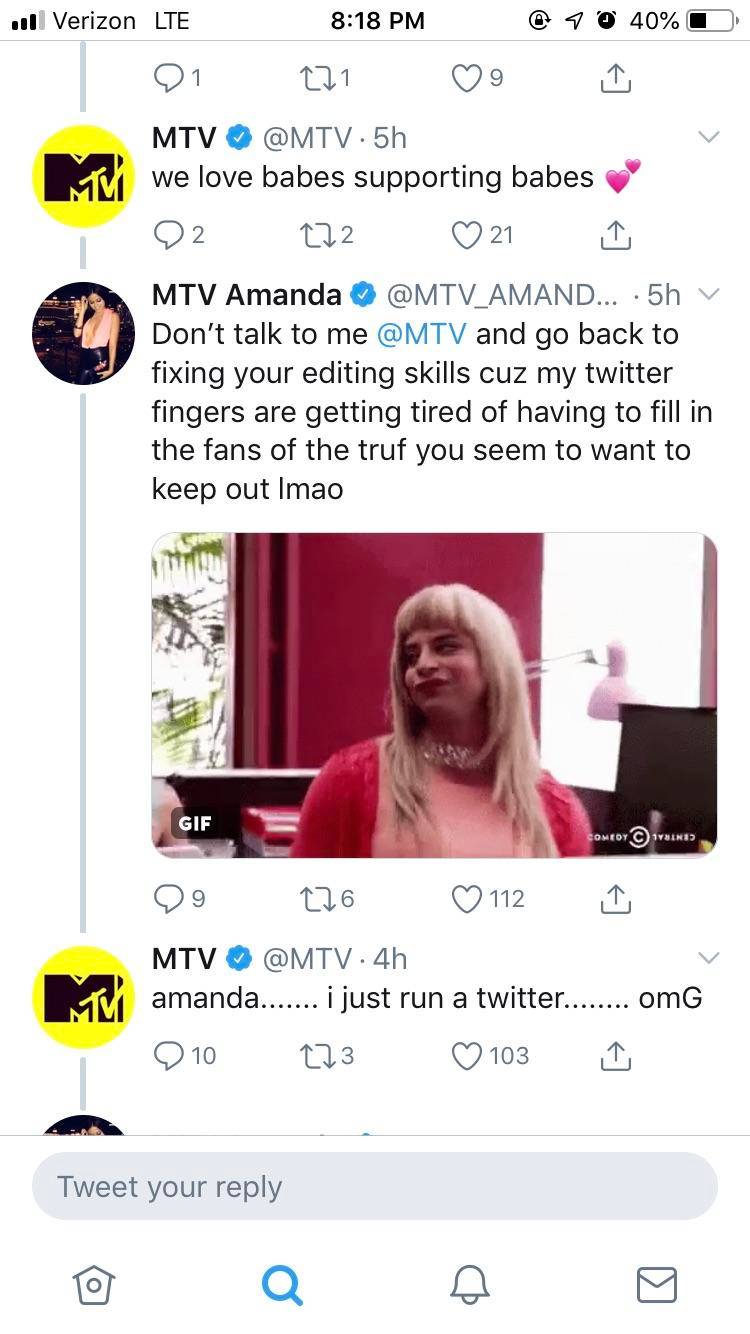
Task: Share MTV Amanda's tweet via share icon
Action: (x=617, y=899)
